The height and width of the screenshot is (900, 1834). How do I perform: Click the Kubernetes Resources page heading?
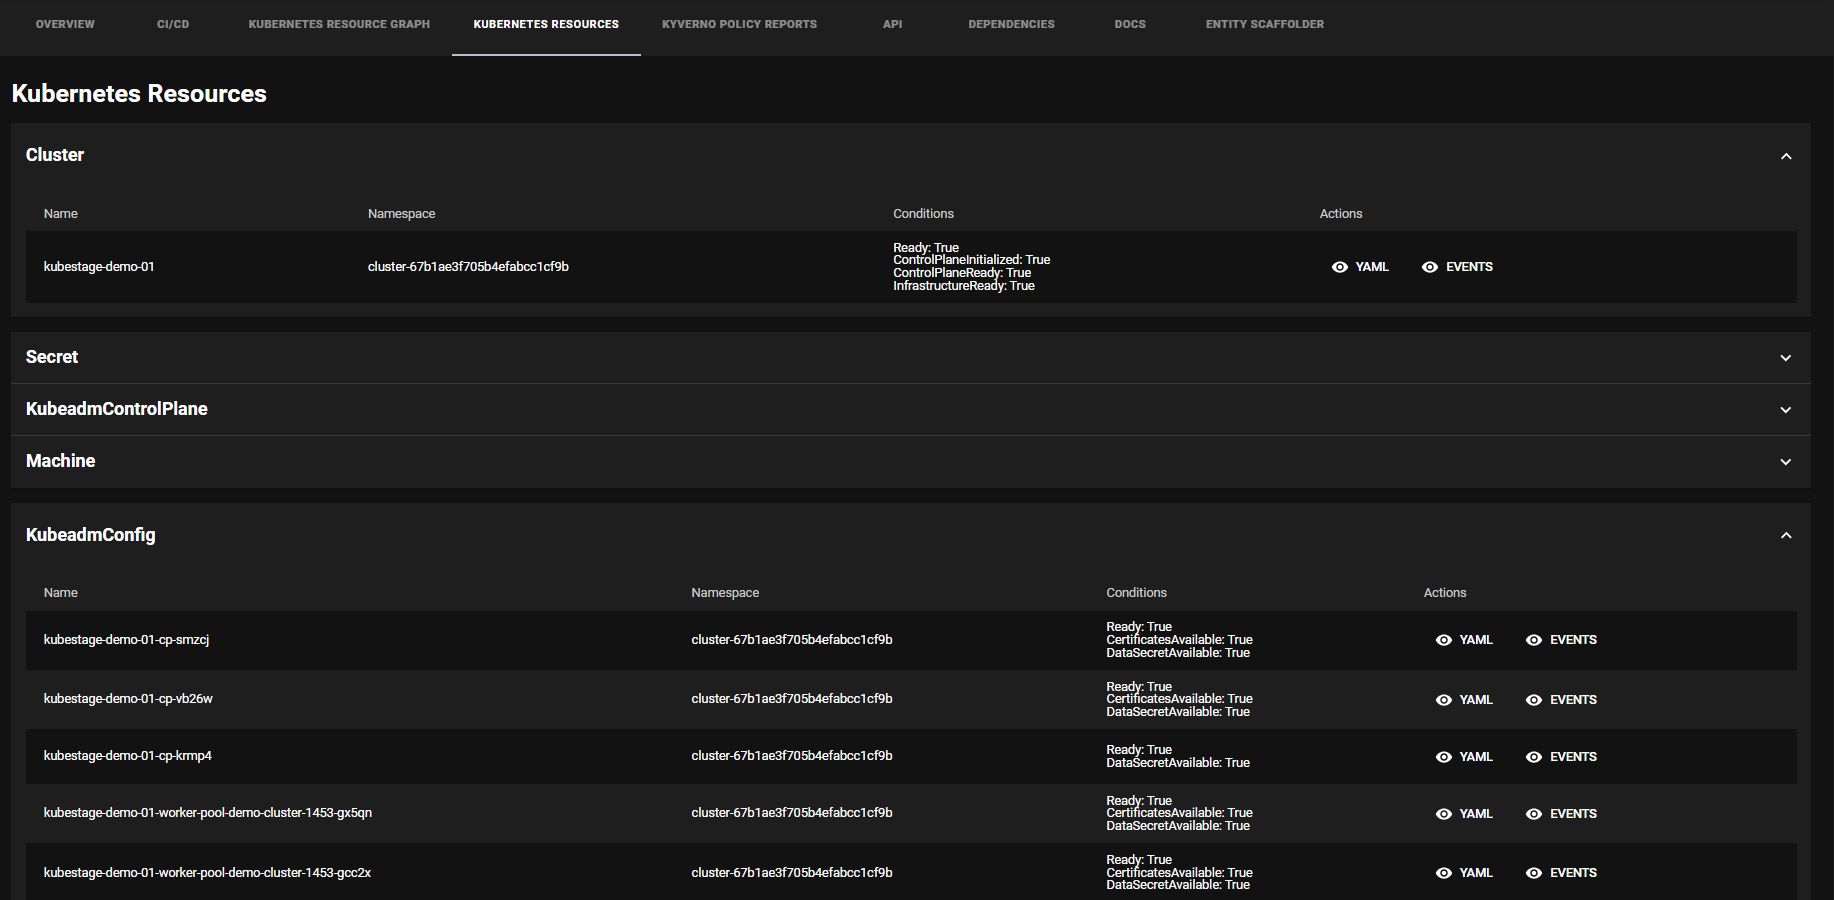139,93
